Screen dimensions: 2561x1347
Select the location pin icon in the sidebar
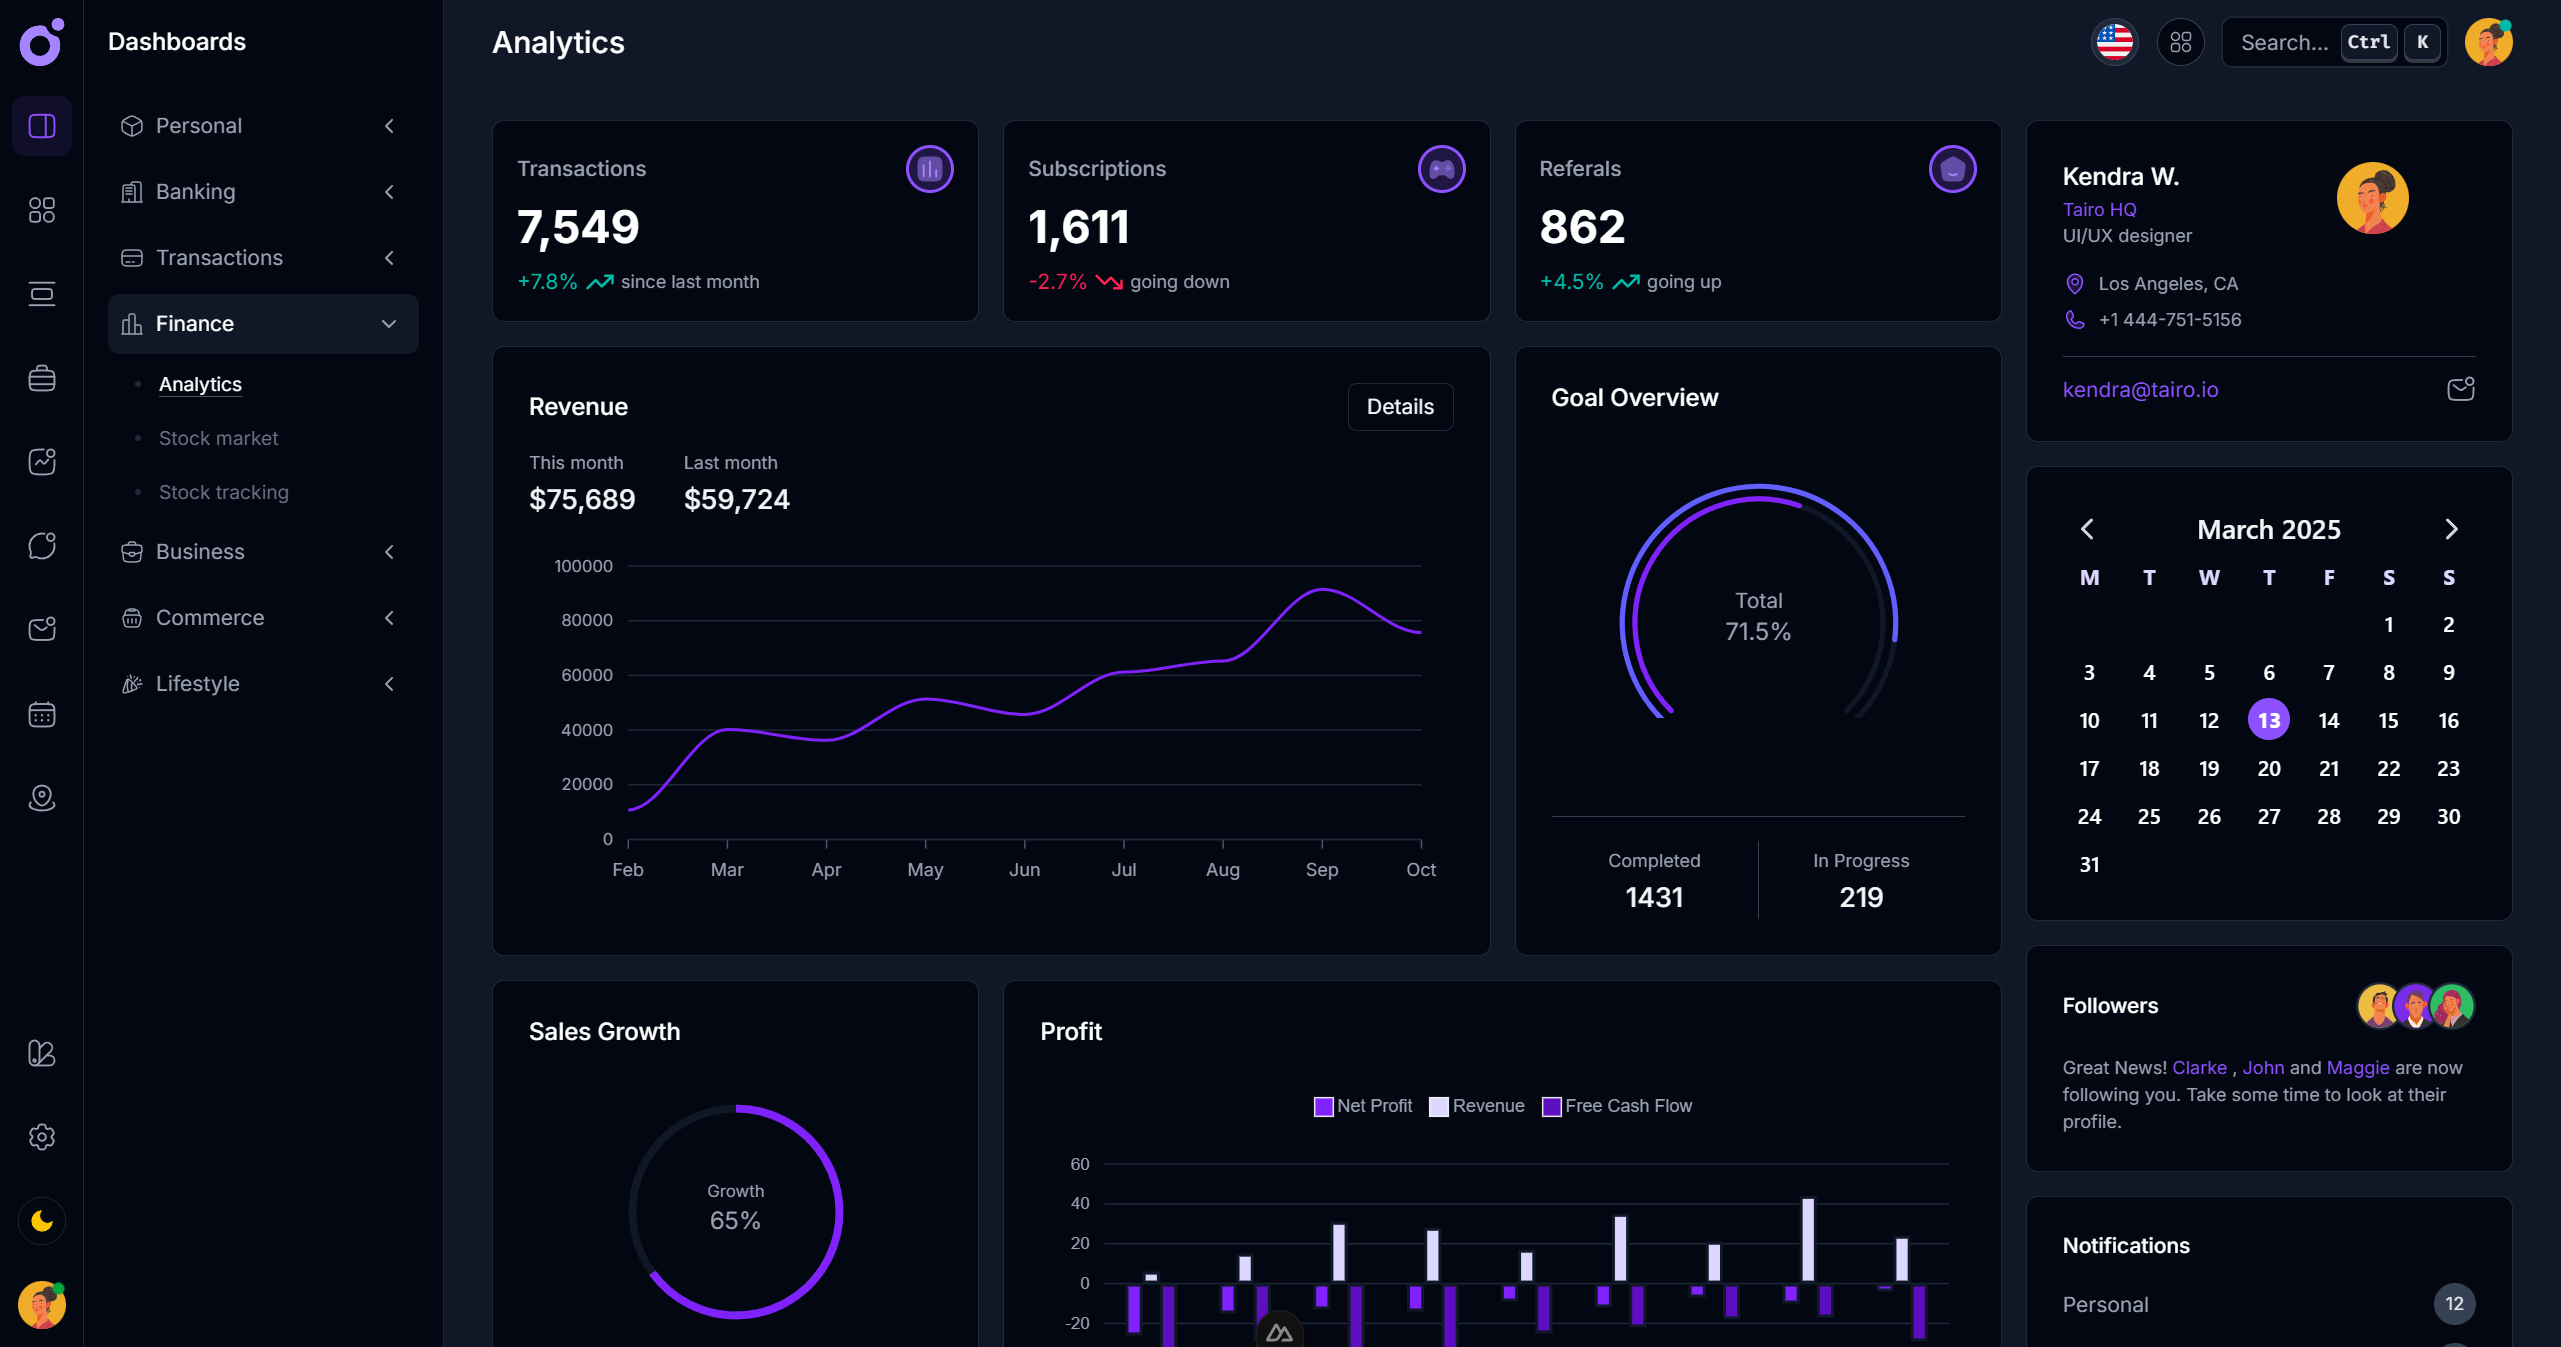[41, 797]
